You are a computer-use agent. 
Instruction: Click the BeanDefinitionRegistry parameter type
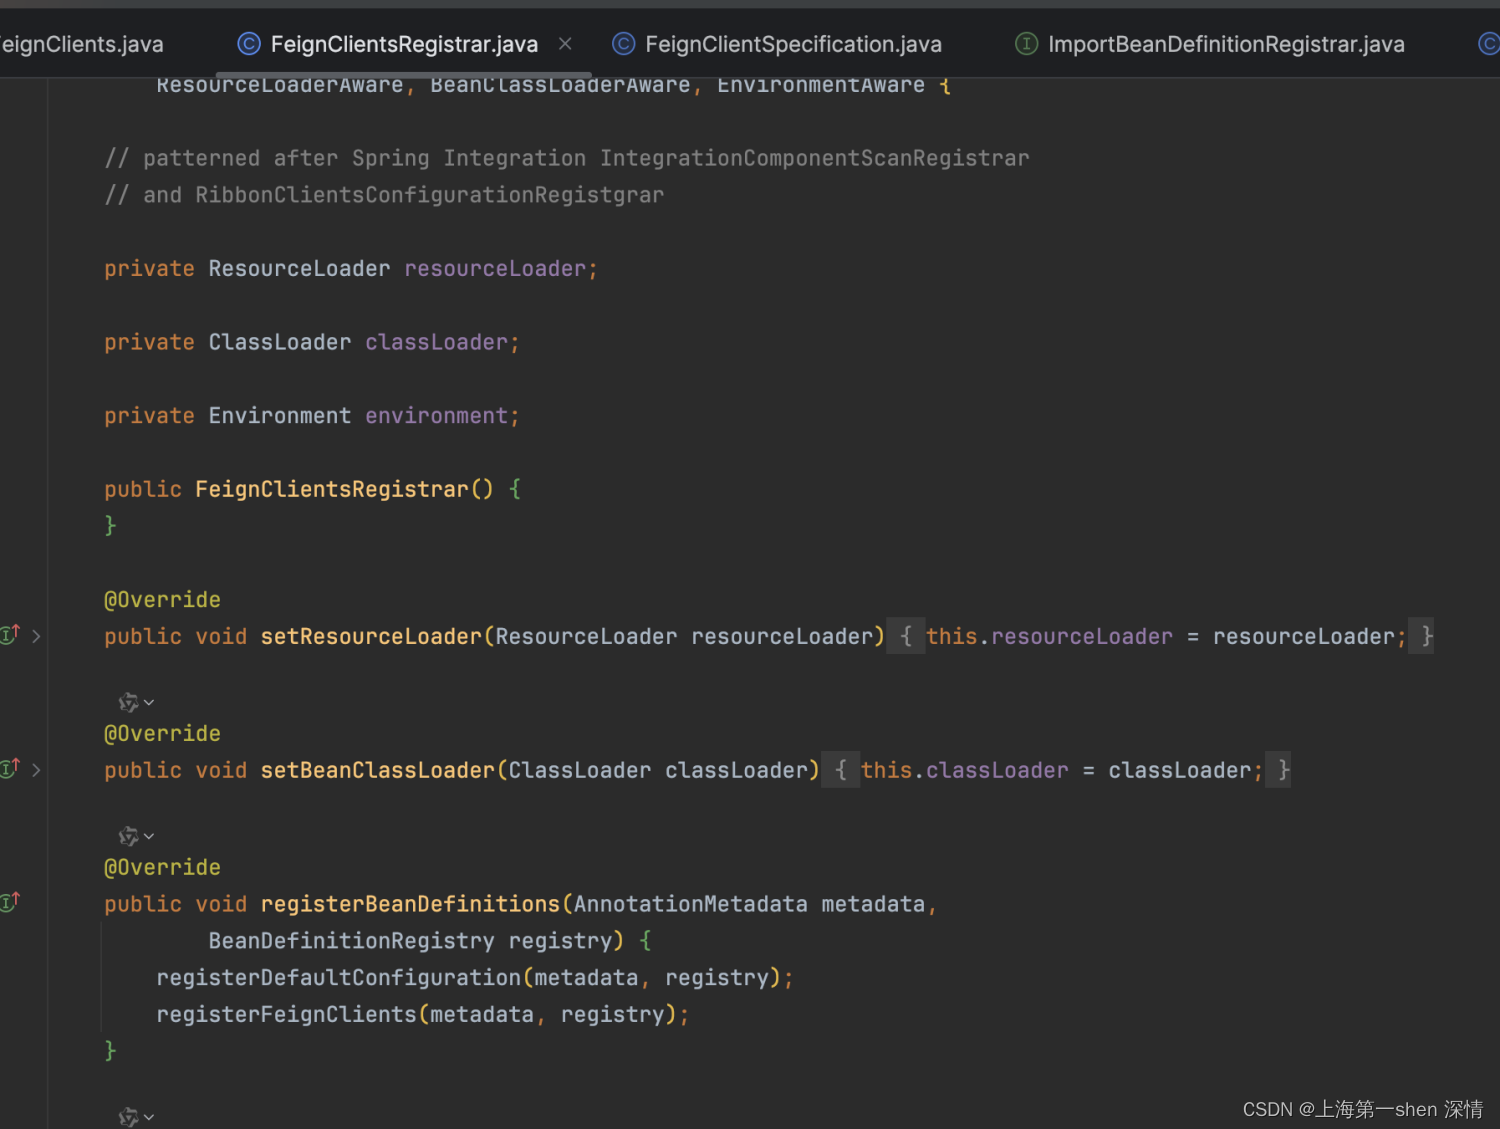click(351, 941)
